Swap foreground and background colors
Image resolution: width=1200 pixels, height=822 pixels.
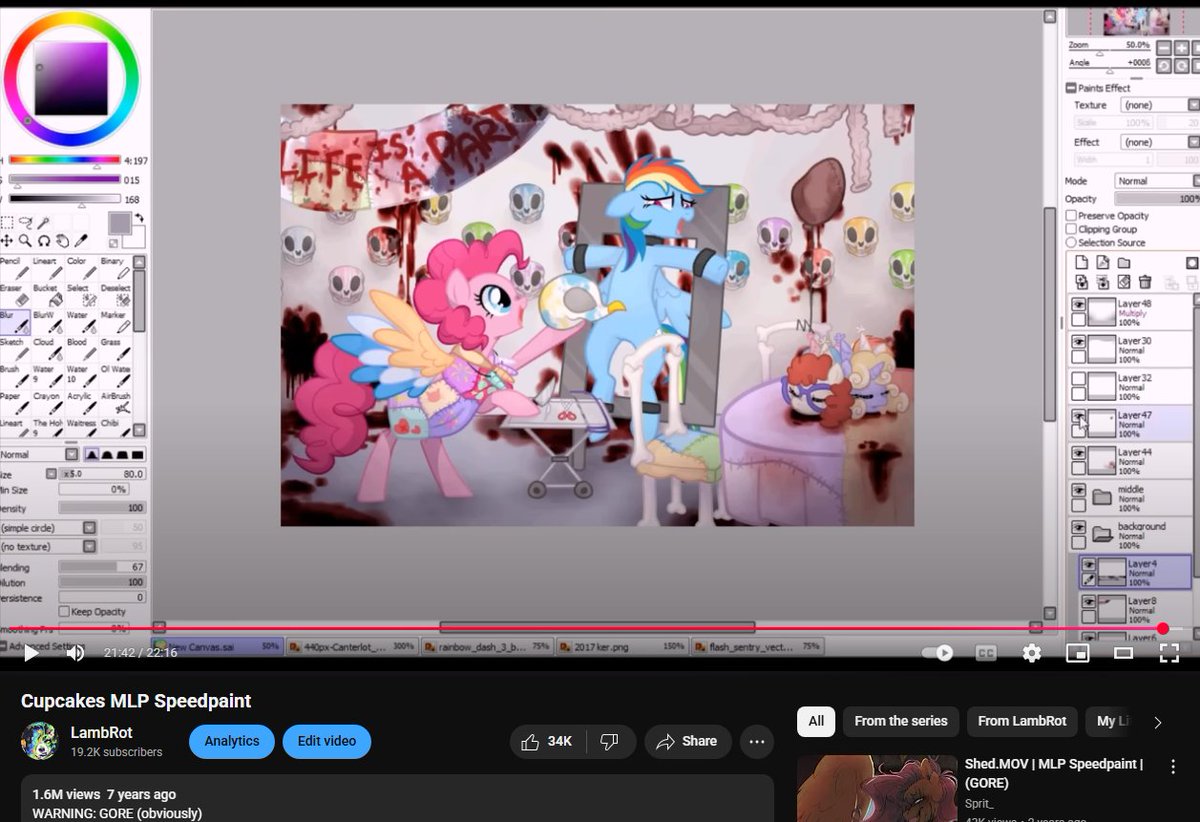(x=139, y=218)
